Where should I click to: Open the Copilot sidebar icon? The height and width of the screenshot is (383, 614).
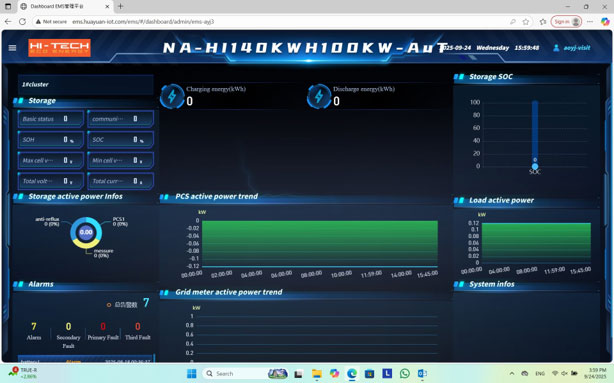(605, 22)
